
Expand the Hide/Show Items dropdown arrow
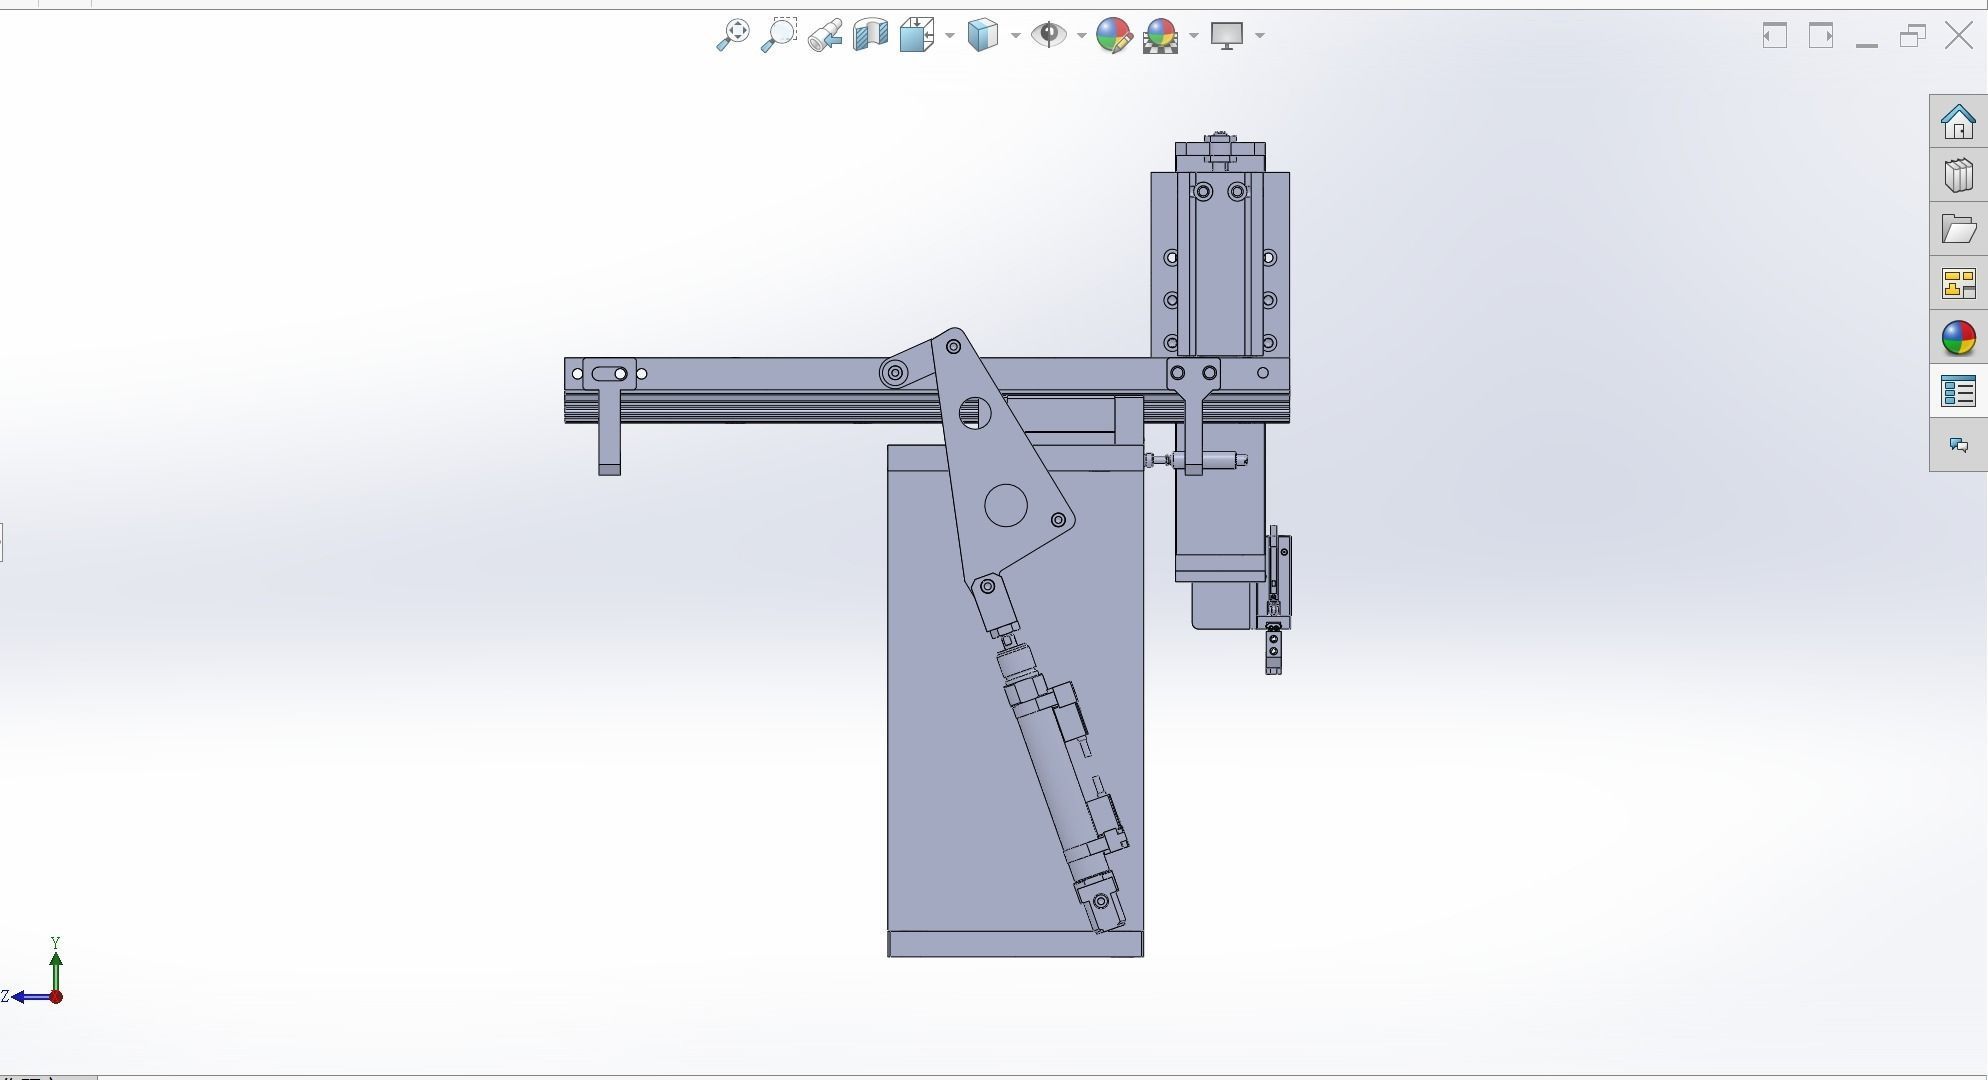[1082, 36]
